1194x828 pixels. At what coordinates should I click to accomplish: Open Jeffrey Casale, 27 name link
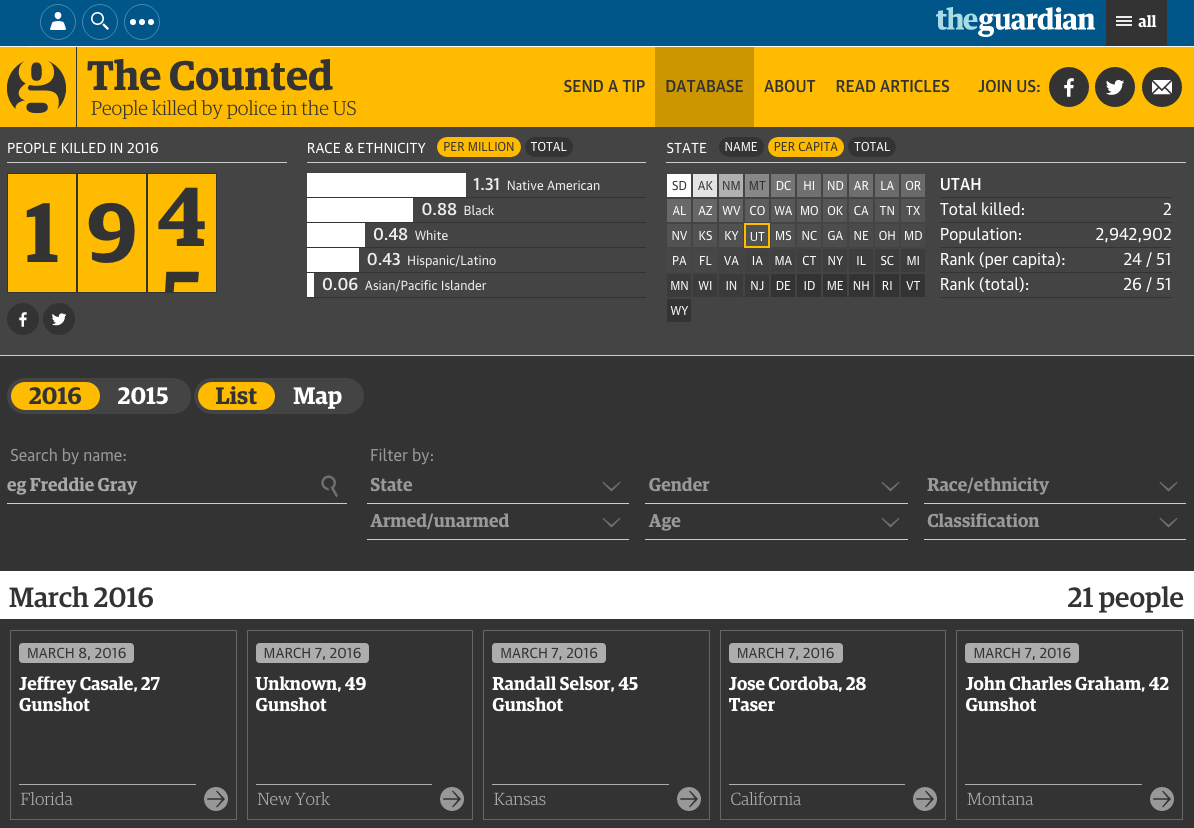coord(90,684)
